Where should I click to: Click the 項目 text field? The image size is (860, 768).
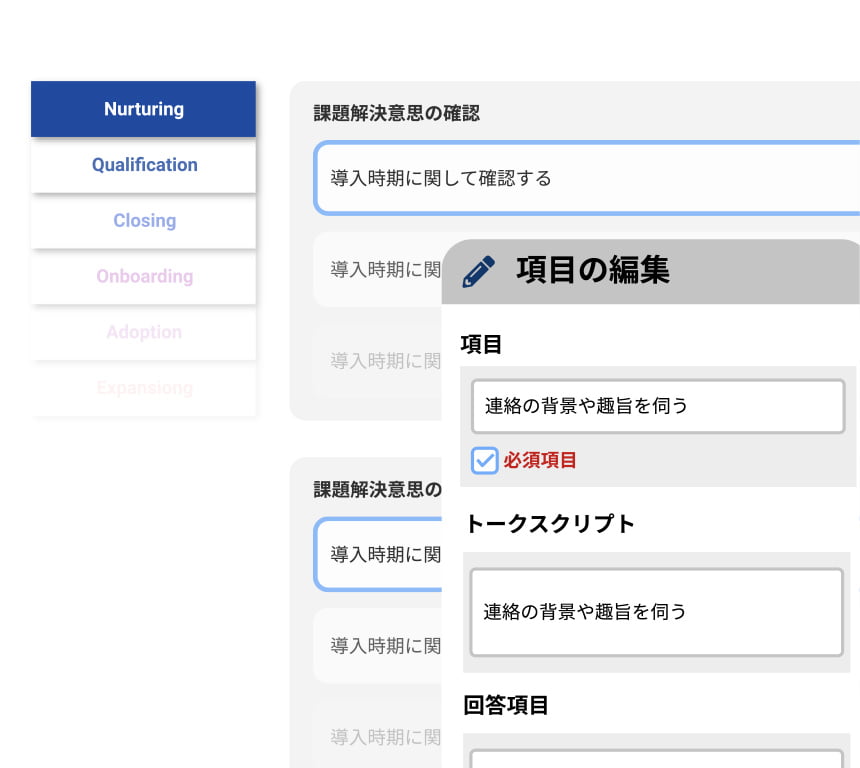point(658,406)
